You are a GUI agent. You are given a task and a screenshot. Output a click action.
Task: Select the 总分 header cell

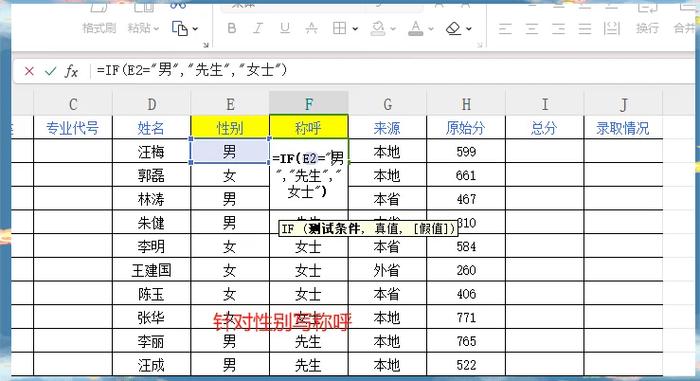click(545, 128)
